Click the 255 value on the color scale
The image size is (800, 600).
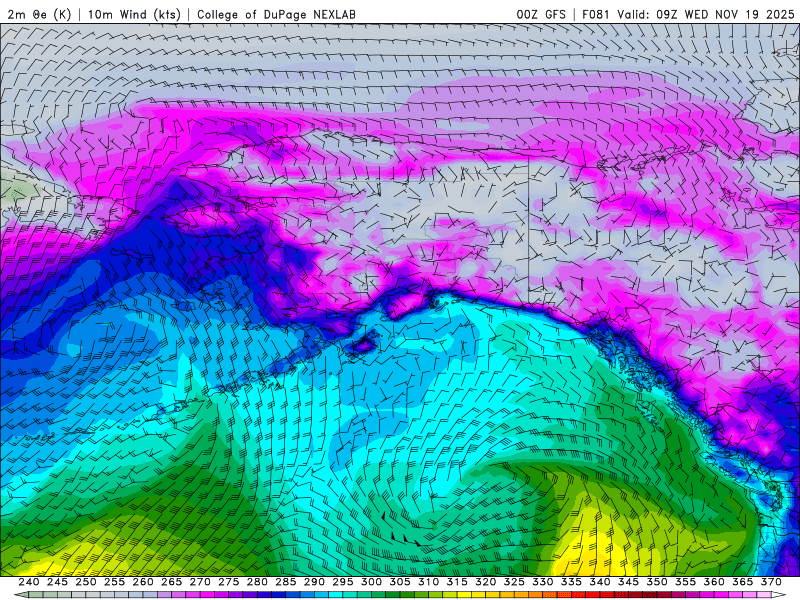coord(114,582)
